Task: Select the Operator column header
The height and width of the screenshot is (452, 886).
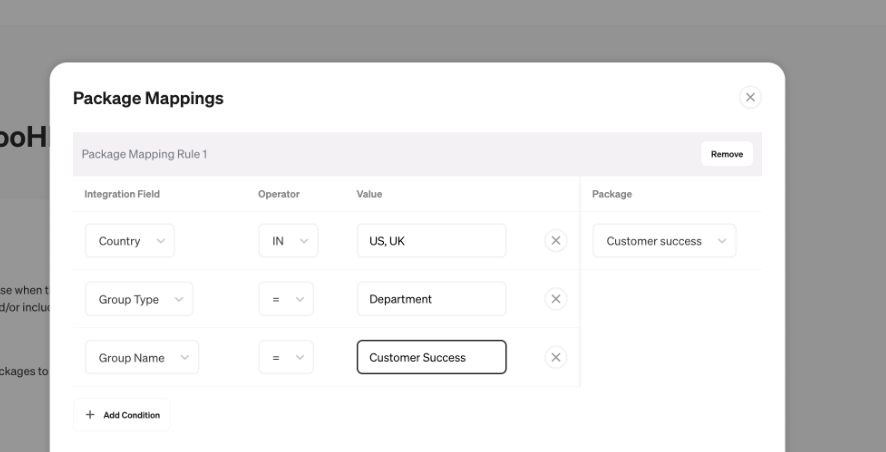Action: pos(279,194)
